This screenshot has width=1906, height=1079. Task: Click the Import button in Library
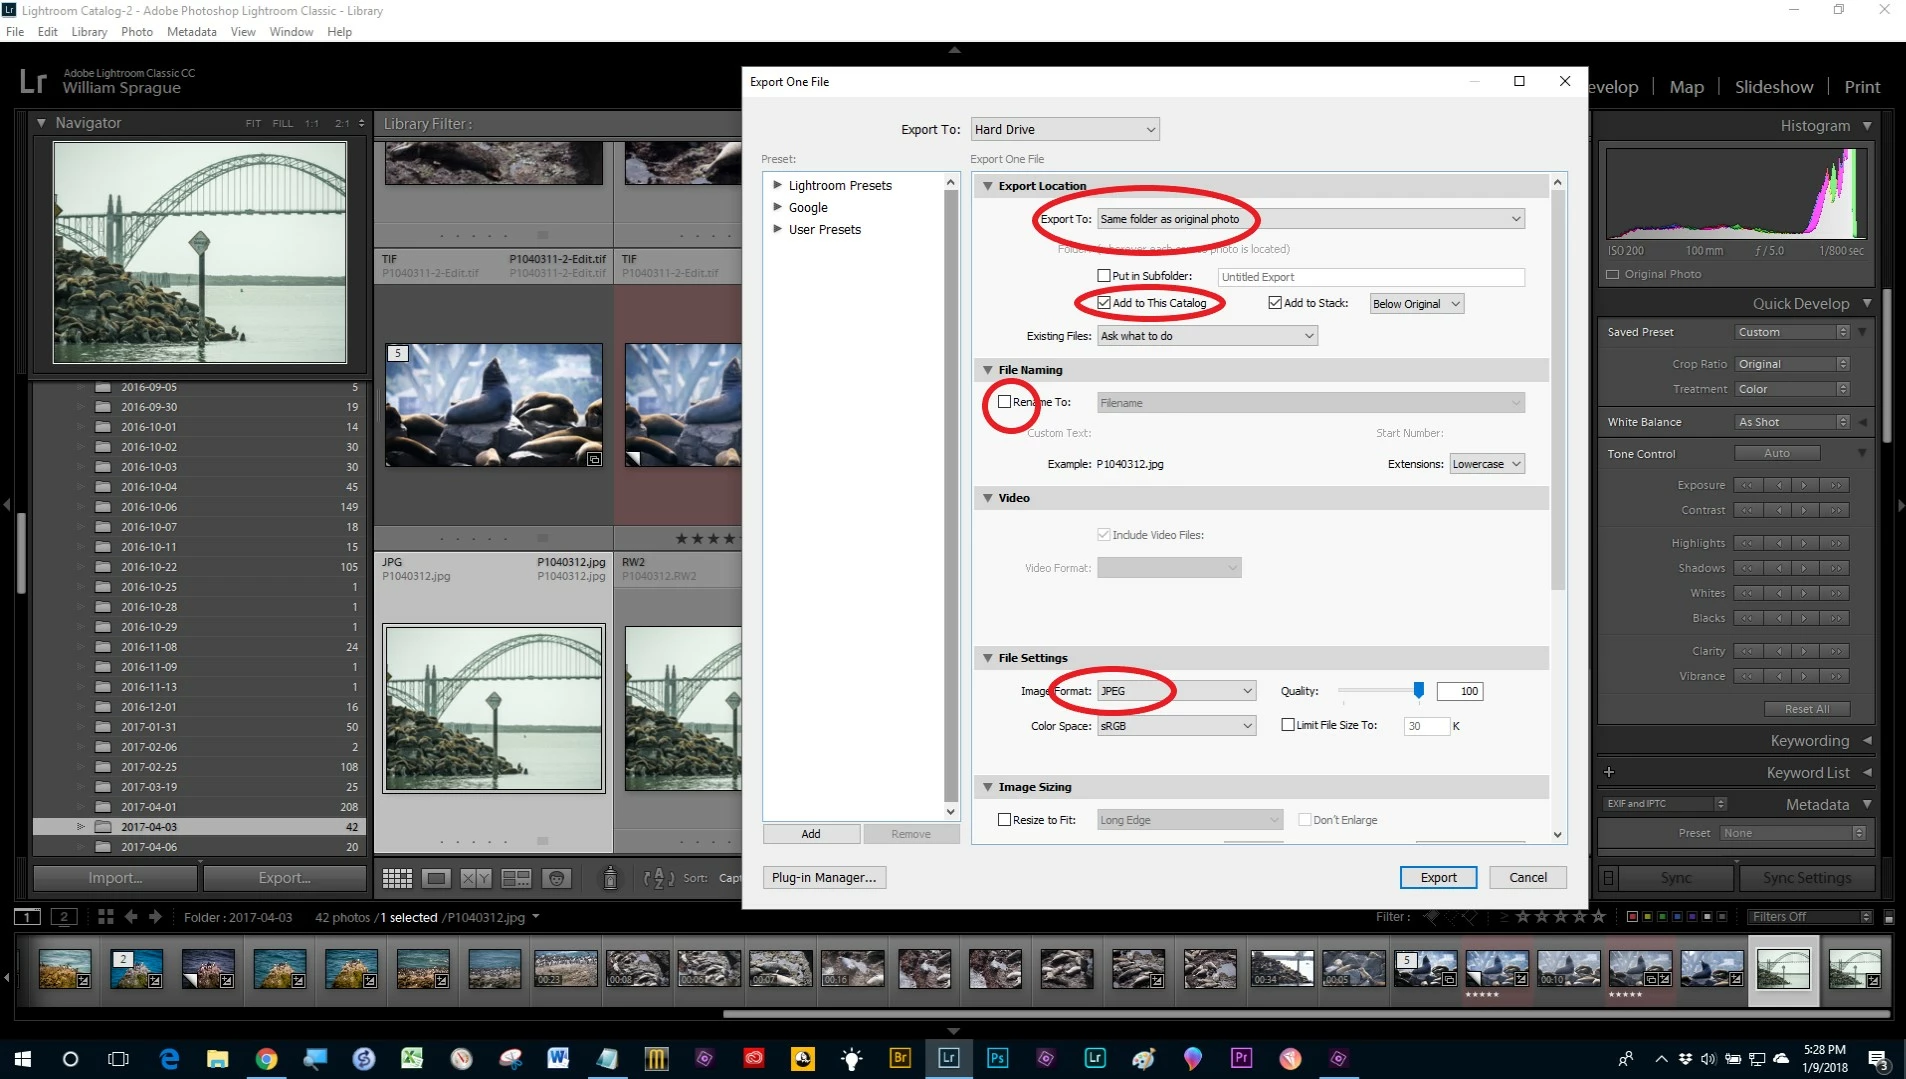115,878
